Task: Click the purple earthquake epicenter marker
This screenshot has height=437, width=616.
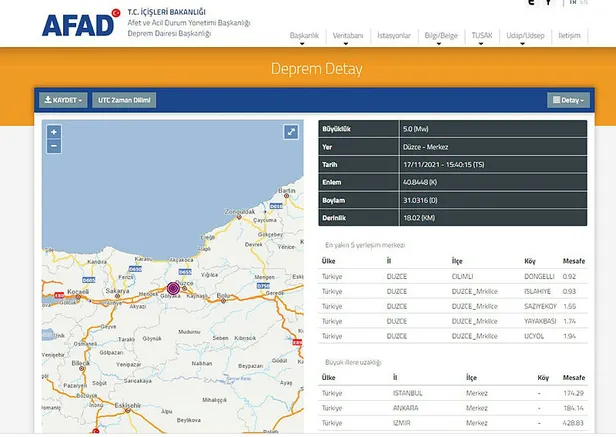Action: [173, 288]
